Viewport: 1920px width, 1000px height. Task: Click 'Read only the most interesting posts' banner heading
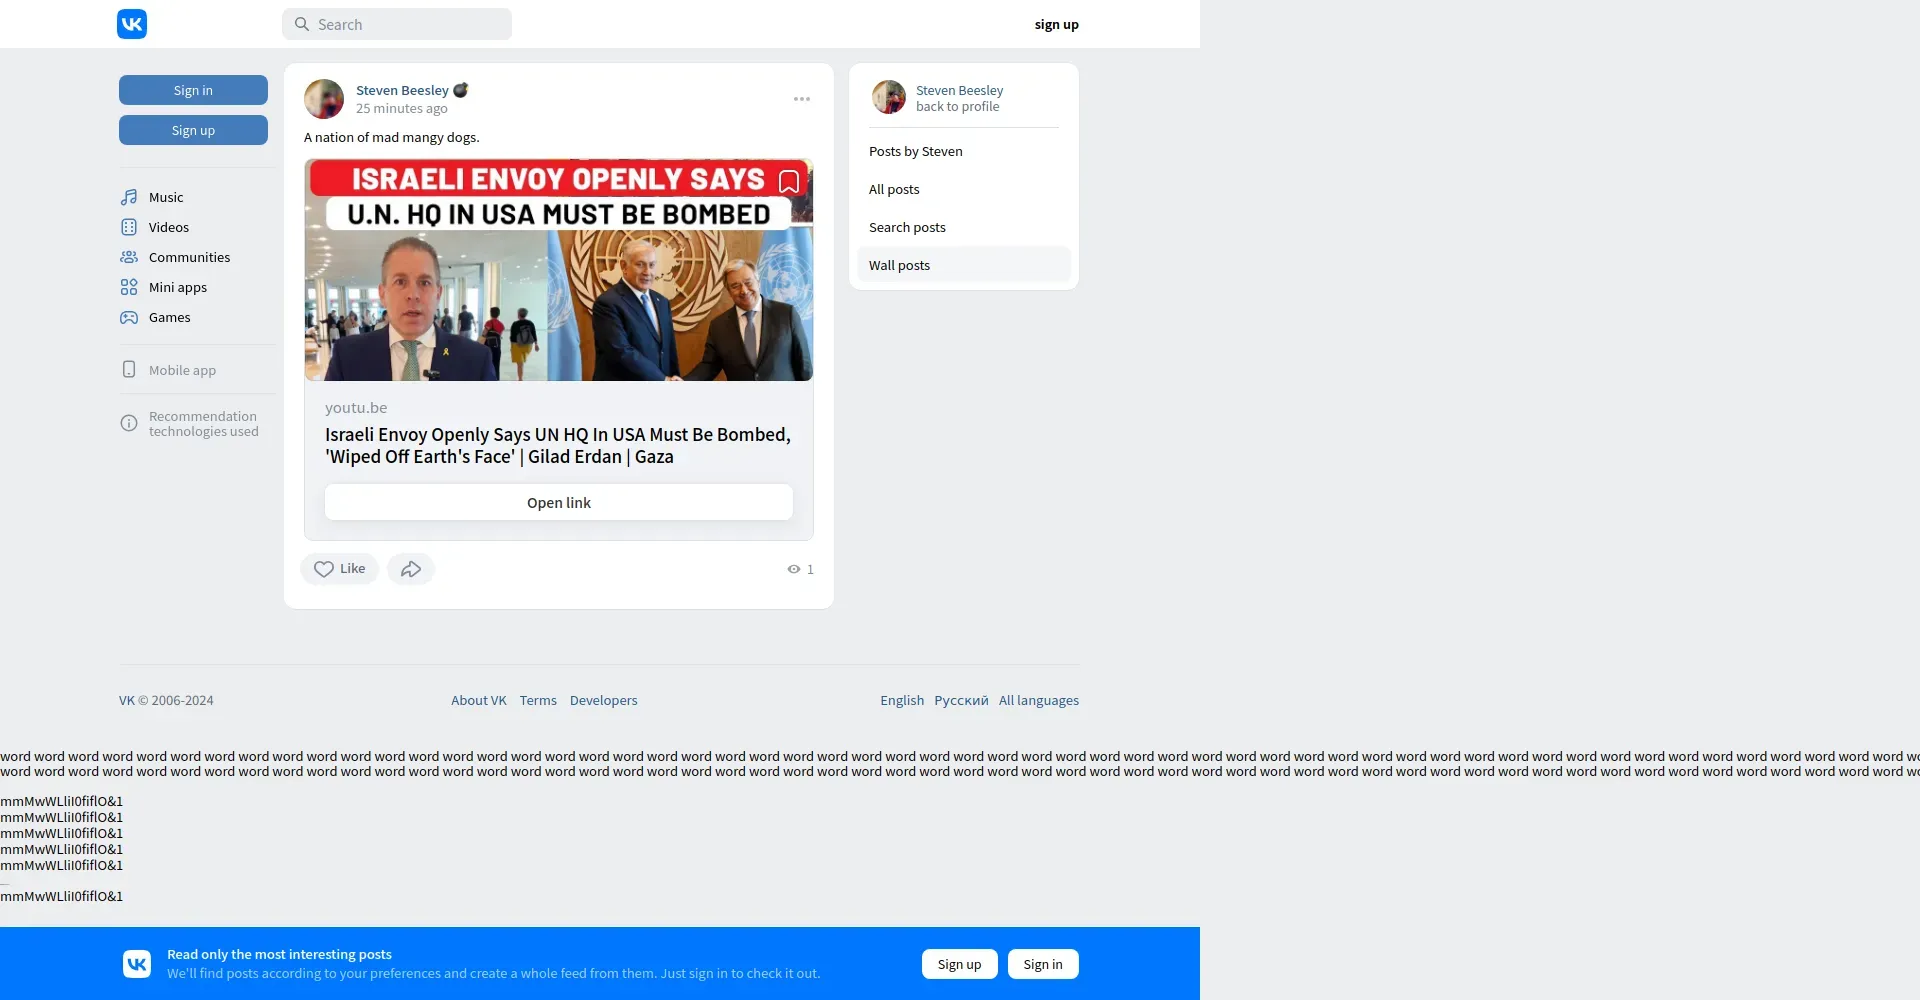pos(279,954)
